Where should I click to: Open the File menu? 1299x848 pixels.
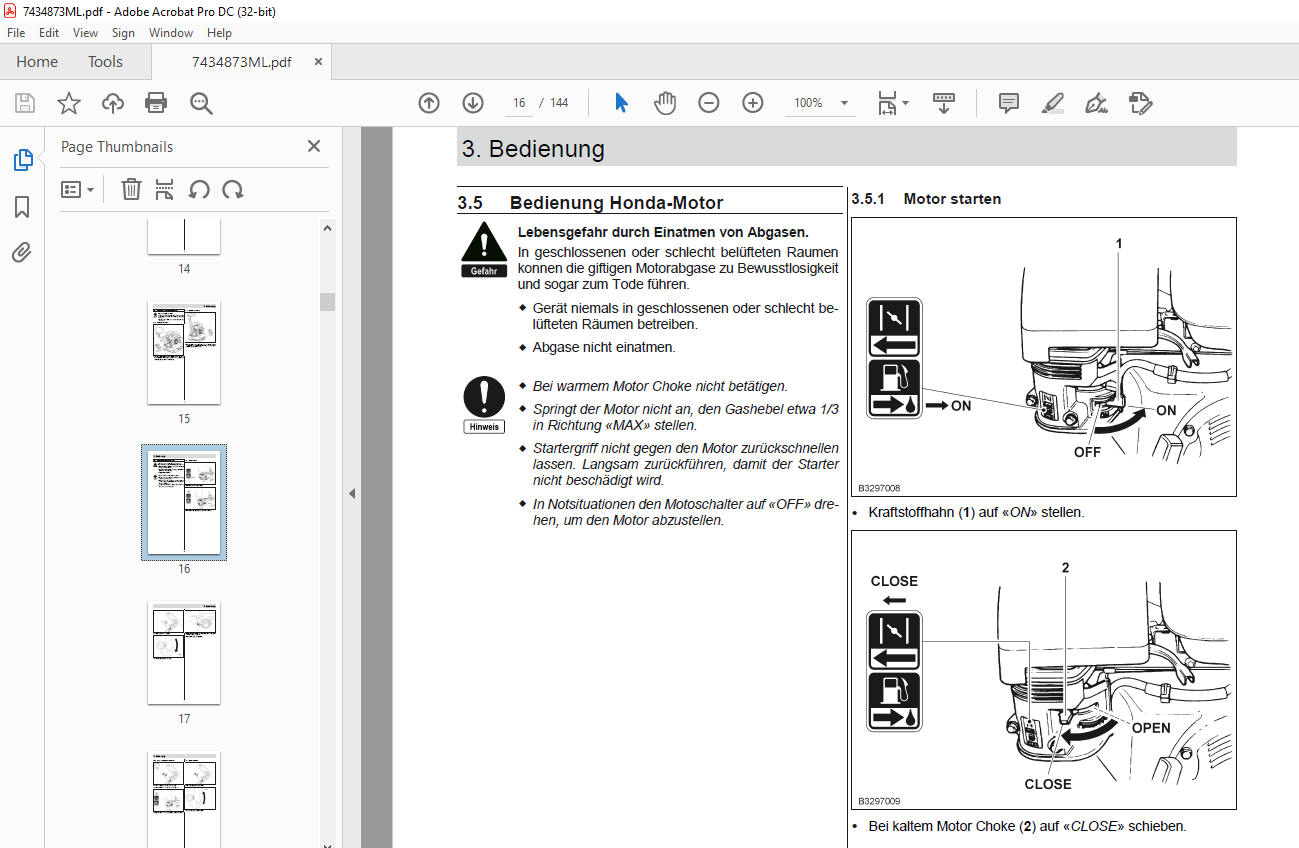point(16,33)
